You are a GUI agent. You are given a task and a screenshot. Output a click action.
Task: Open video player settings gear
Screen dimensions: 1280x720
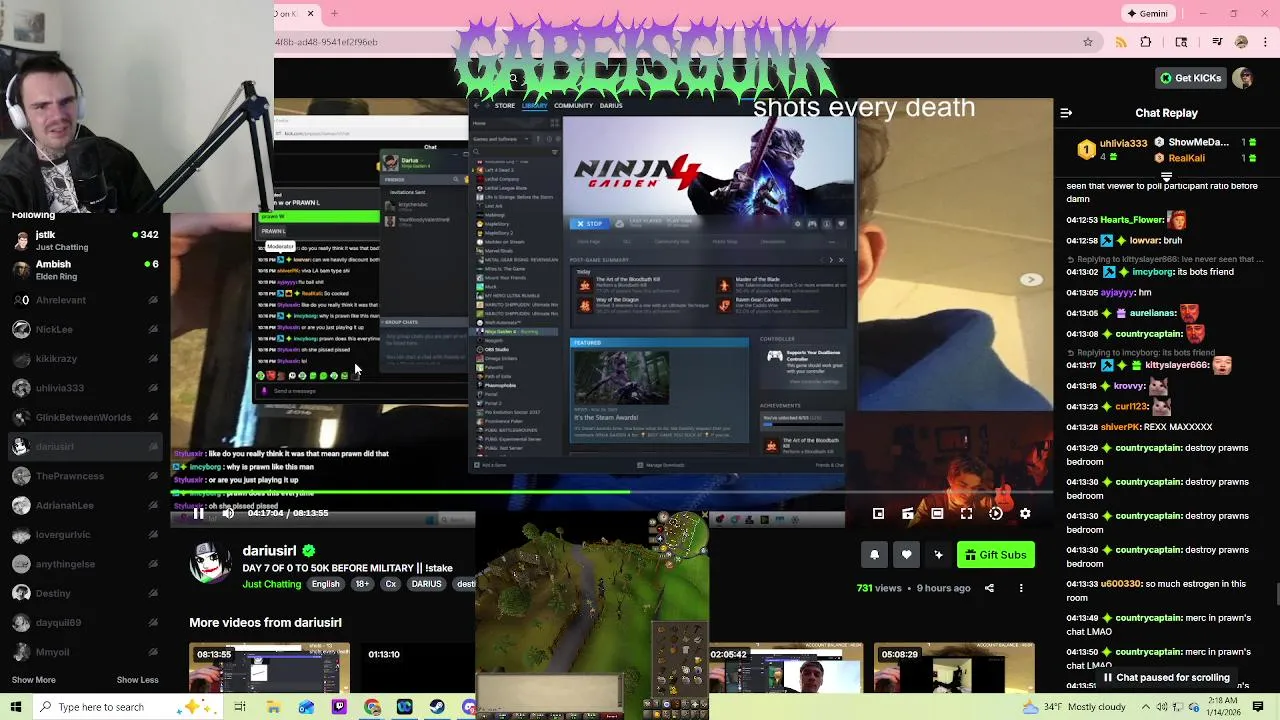(1025, 513)
